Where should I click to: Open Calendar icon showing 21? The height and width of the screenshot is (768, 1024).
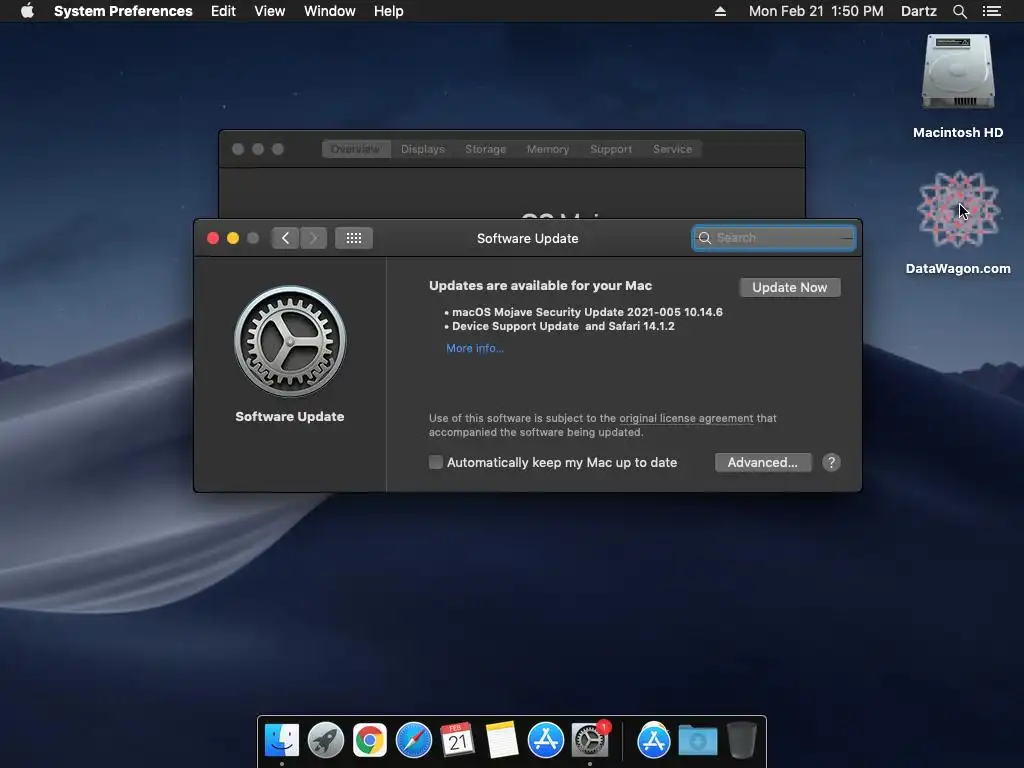tap(457, 741)
